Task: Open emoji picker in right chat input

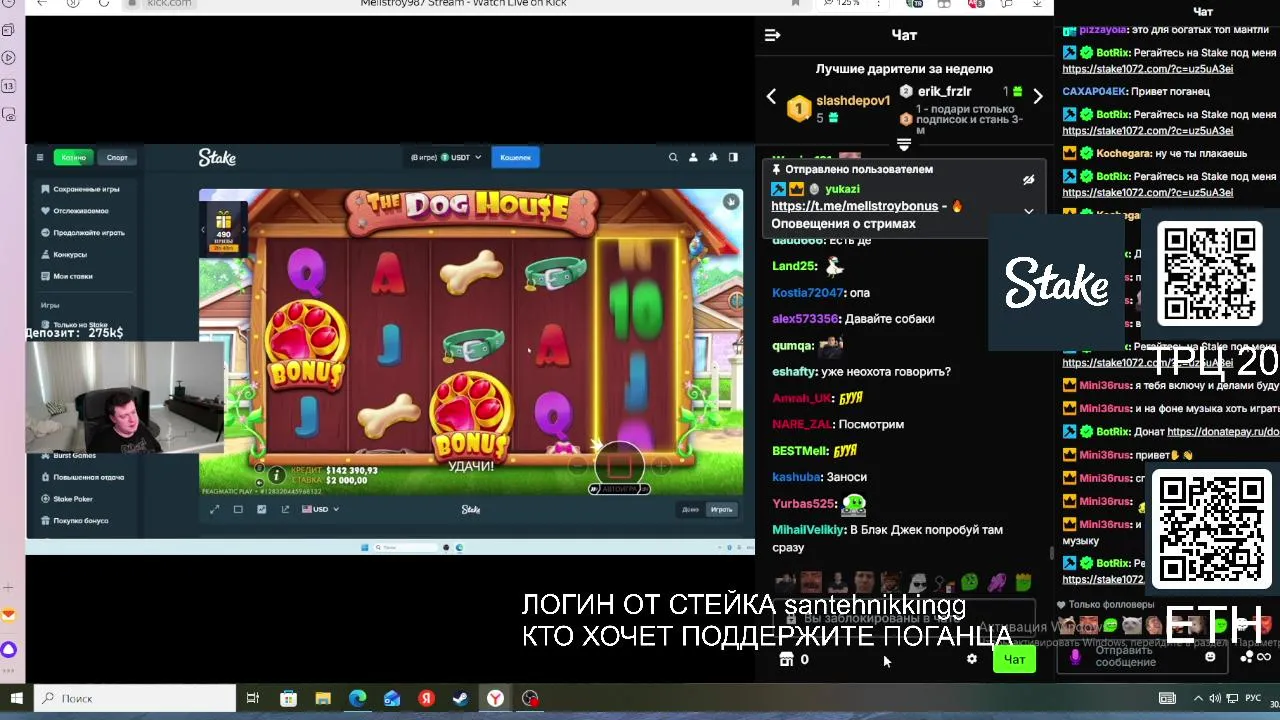Action: [1210, 657]
